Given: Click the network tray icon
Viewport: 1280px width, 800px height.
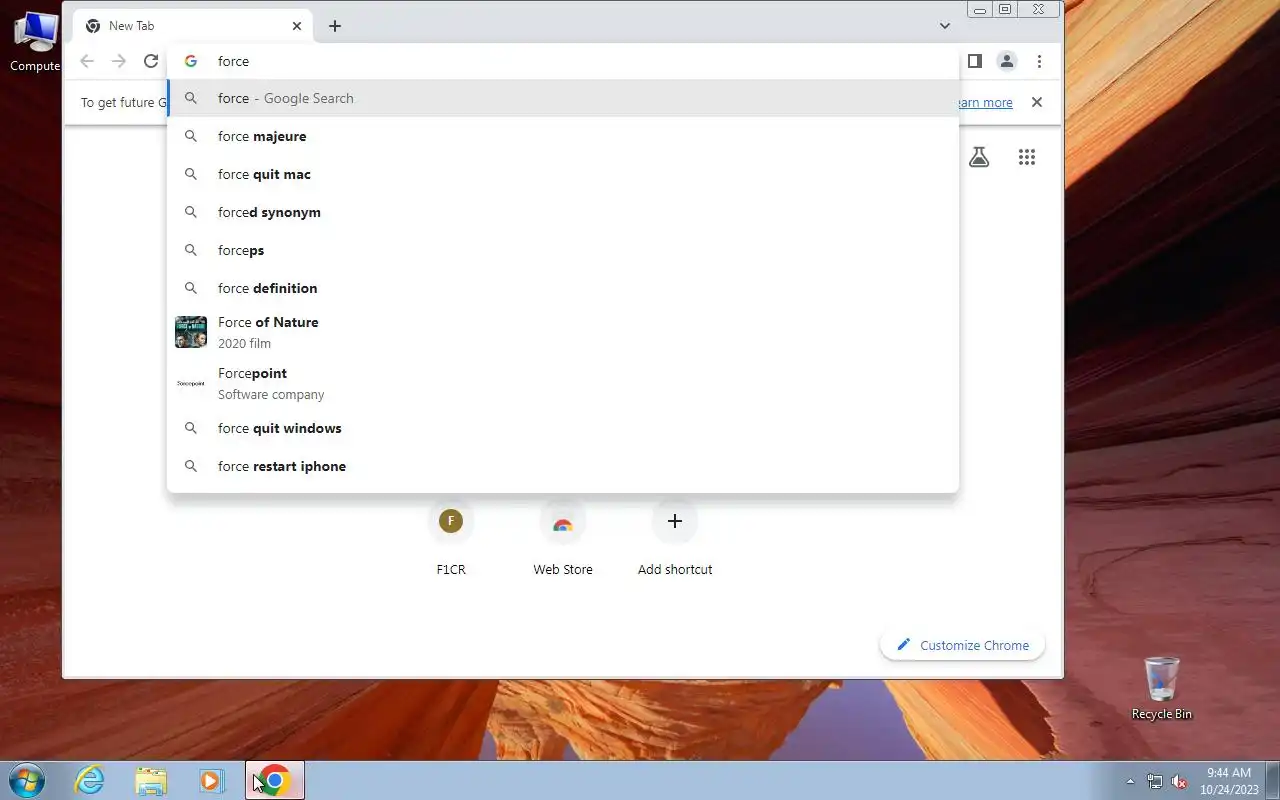Looking at the screenshot, I should coord(1155,781).
